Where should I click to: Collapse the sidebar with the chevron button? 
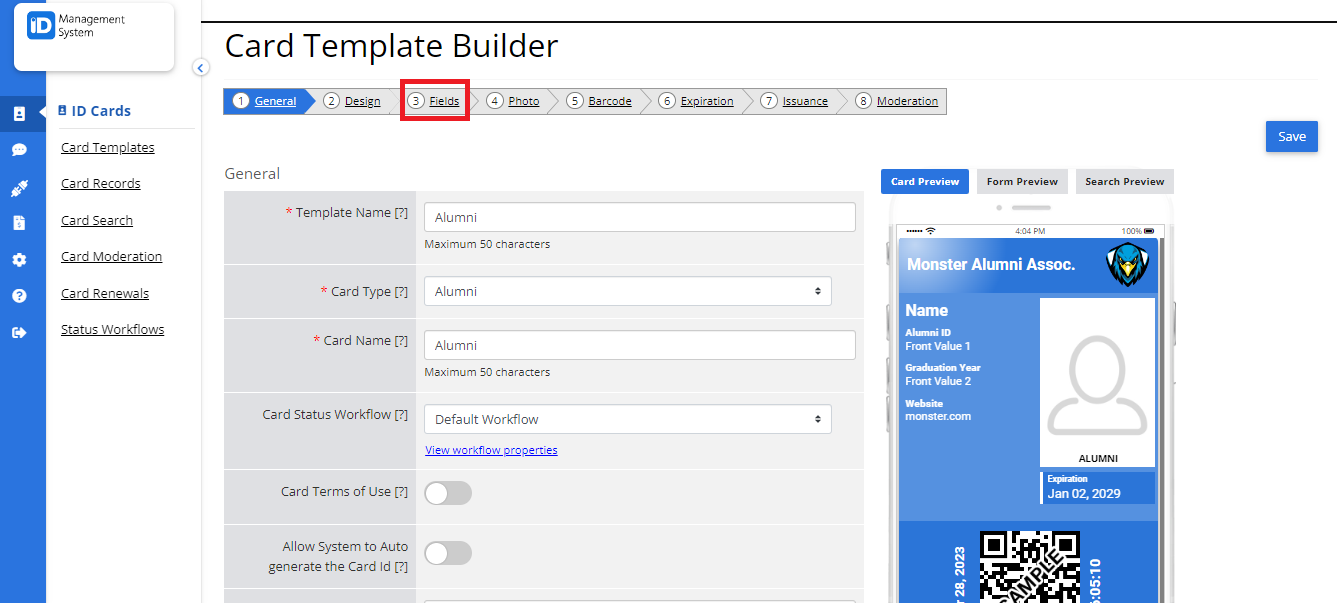tap(200, 68)
